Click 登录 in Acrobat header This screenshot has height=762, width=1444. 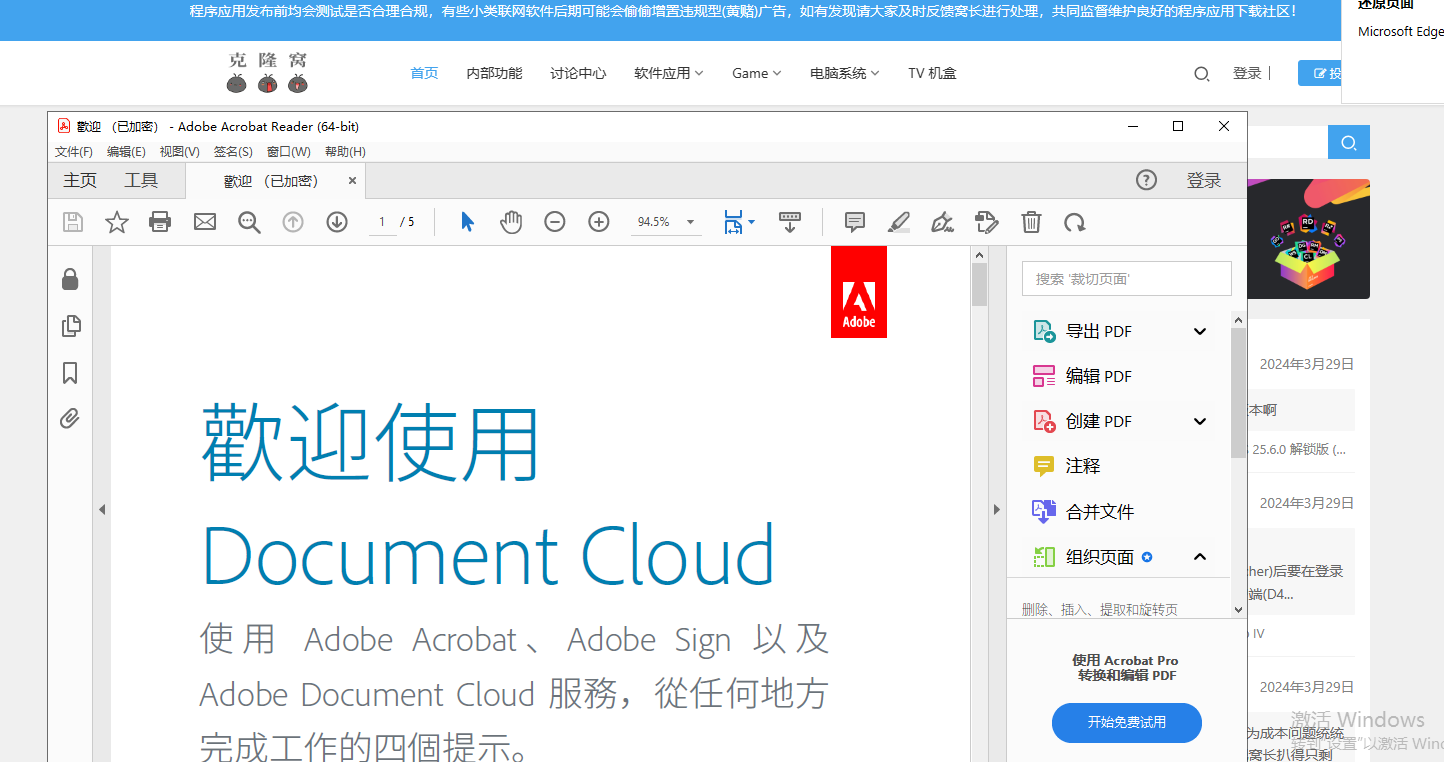1204,180
